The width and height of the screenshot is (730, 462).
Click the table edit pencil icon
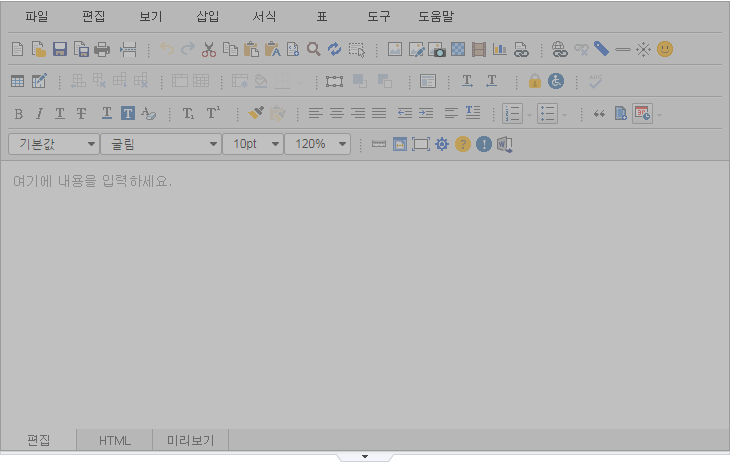point(39,81)
